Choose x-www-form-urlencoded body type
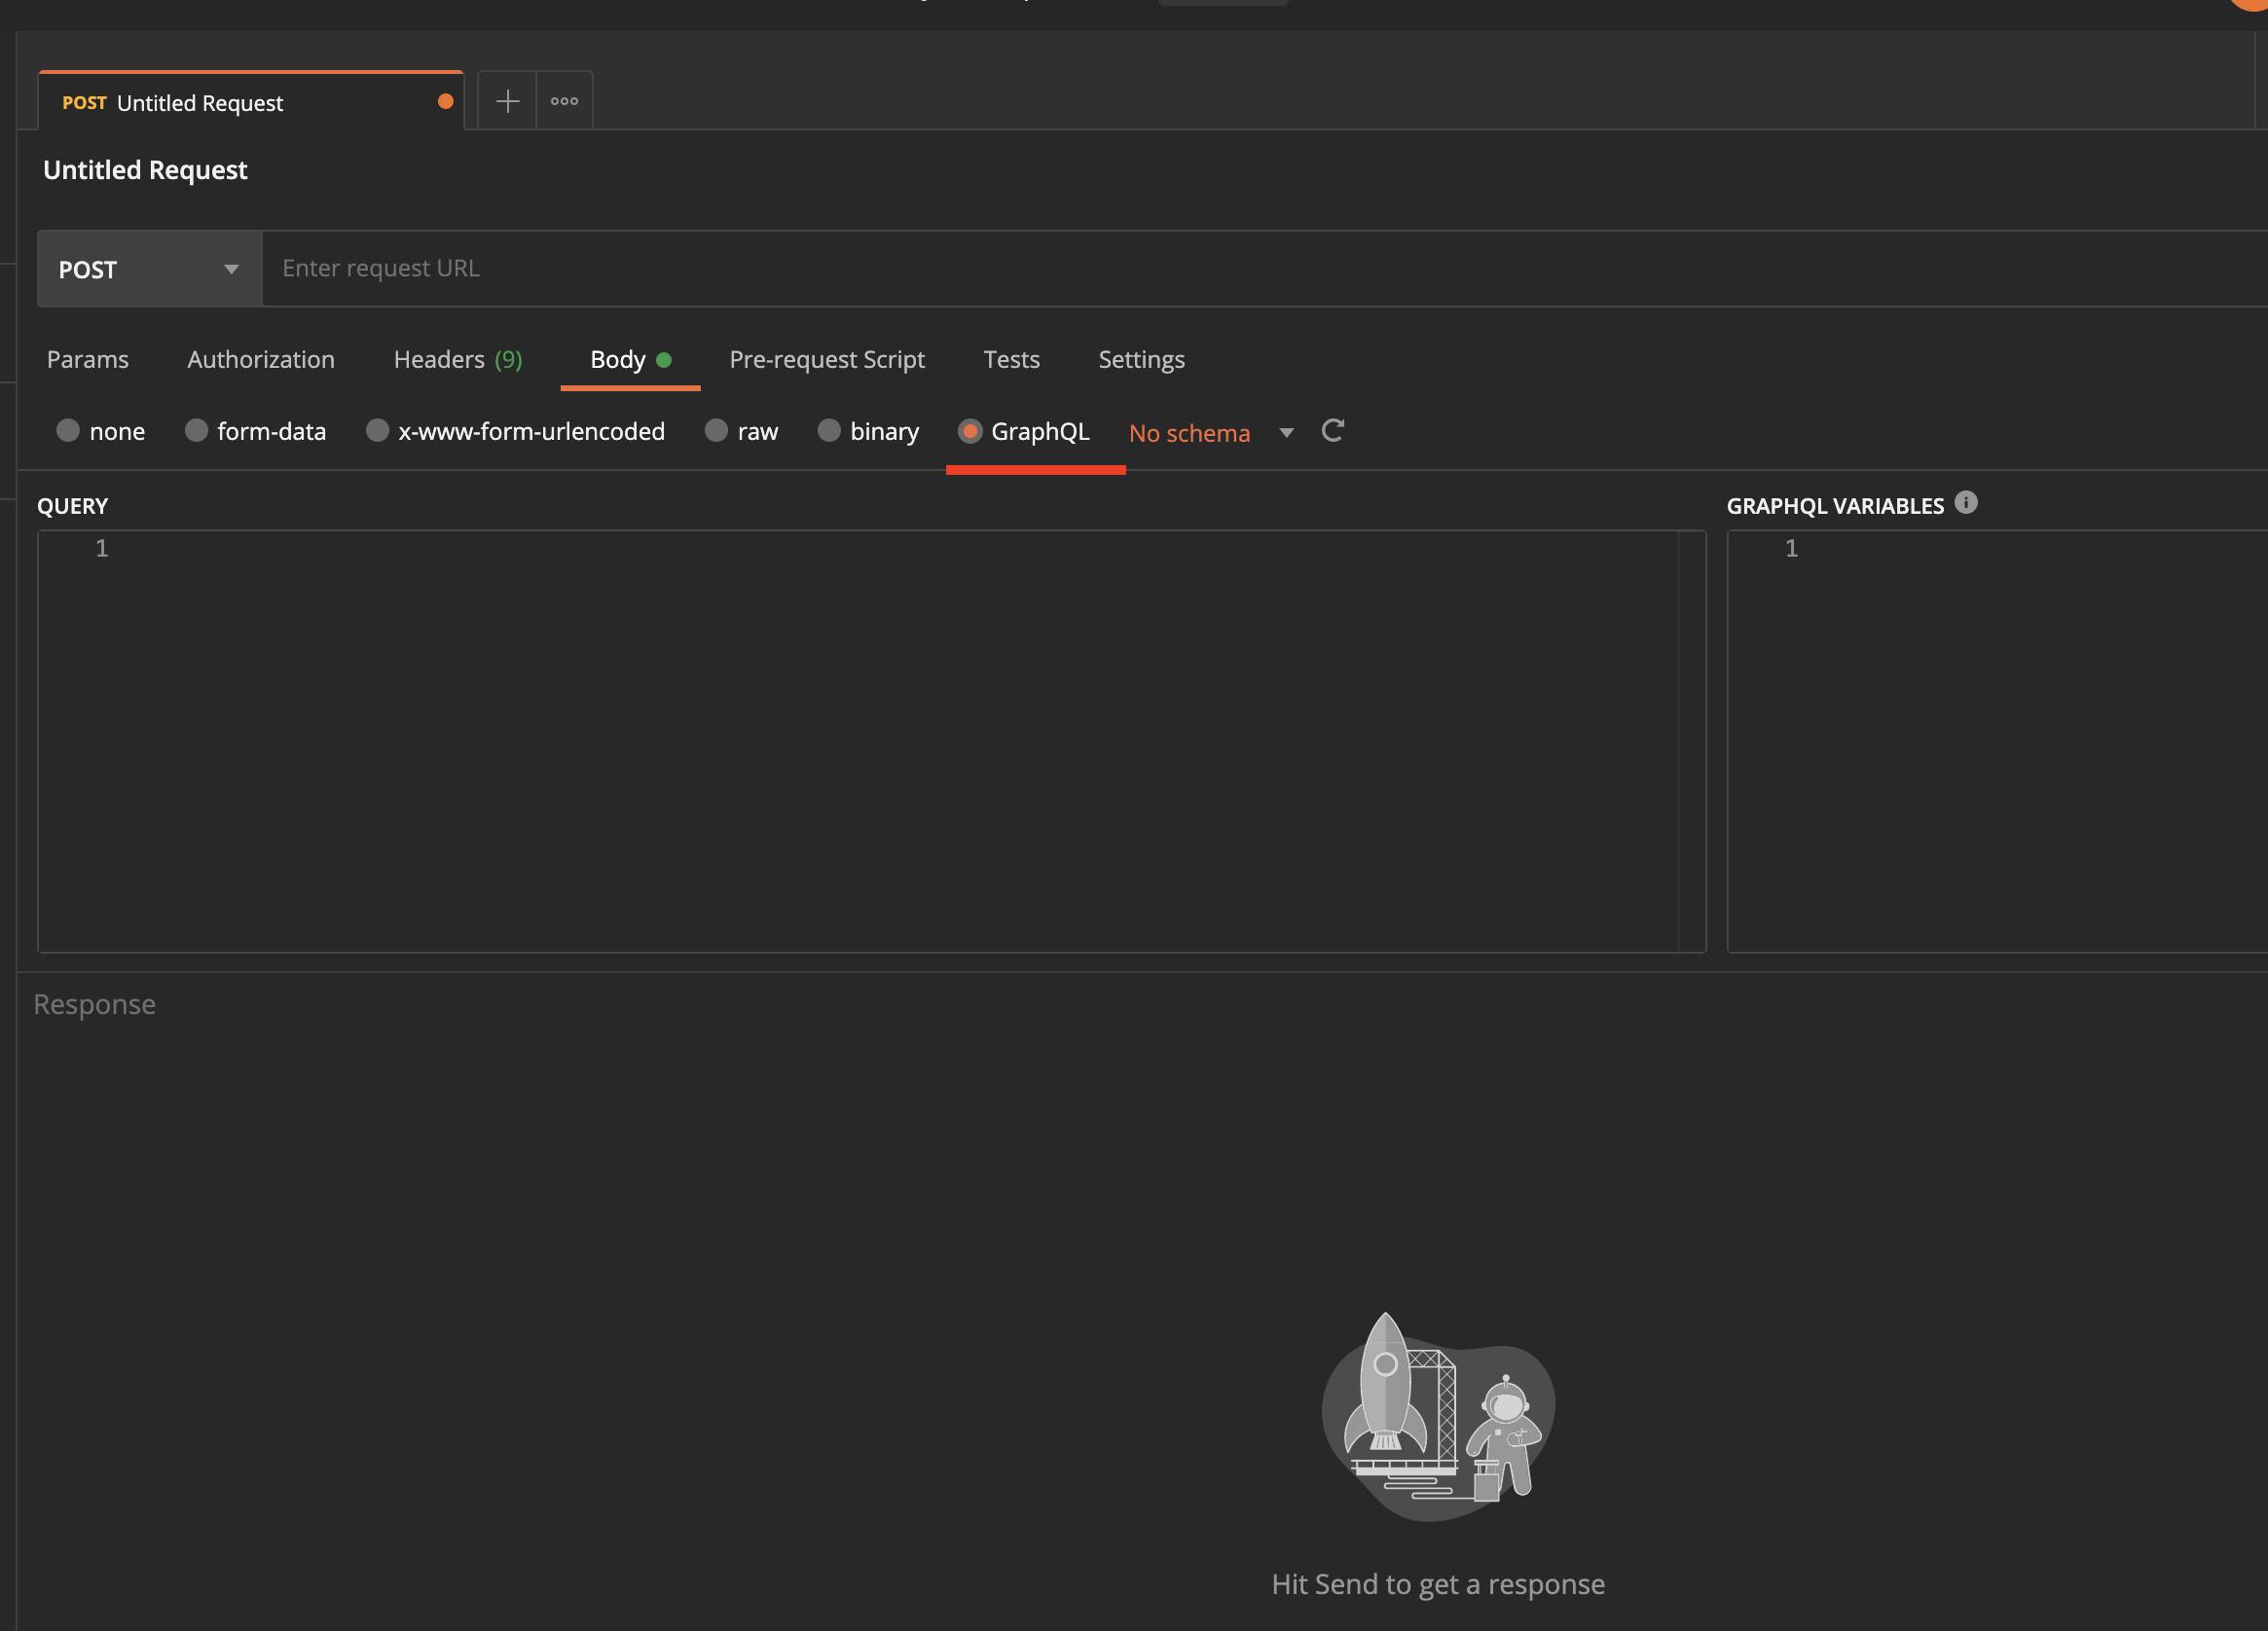 377,431
